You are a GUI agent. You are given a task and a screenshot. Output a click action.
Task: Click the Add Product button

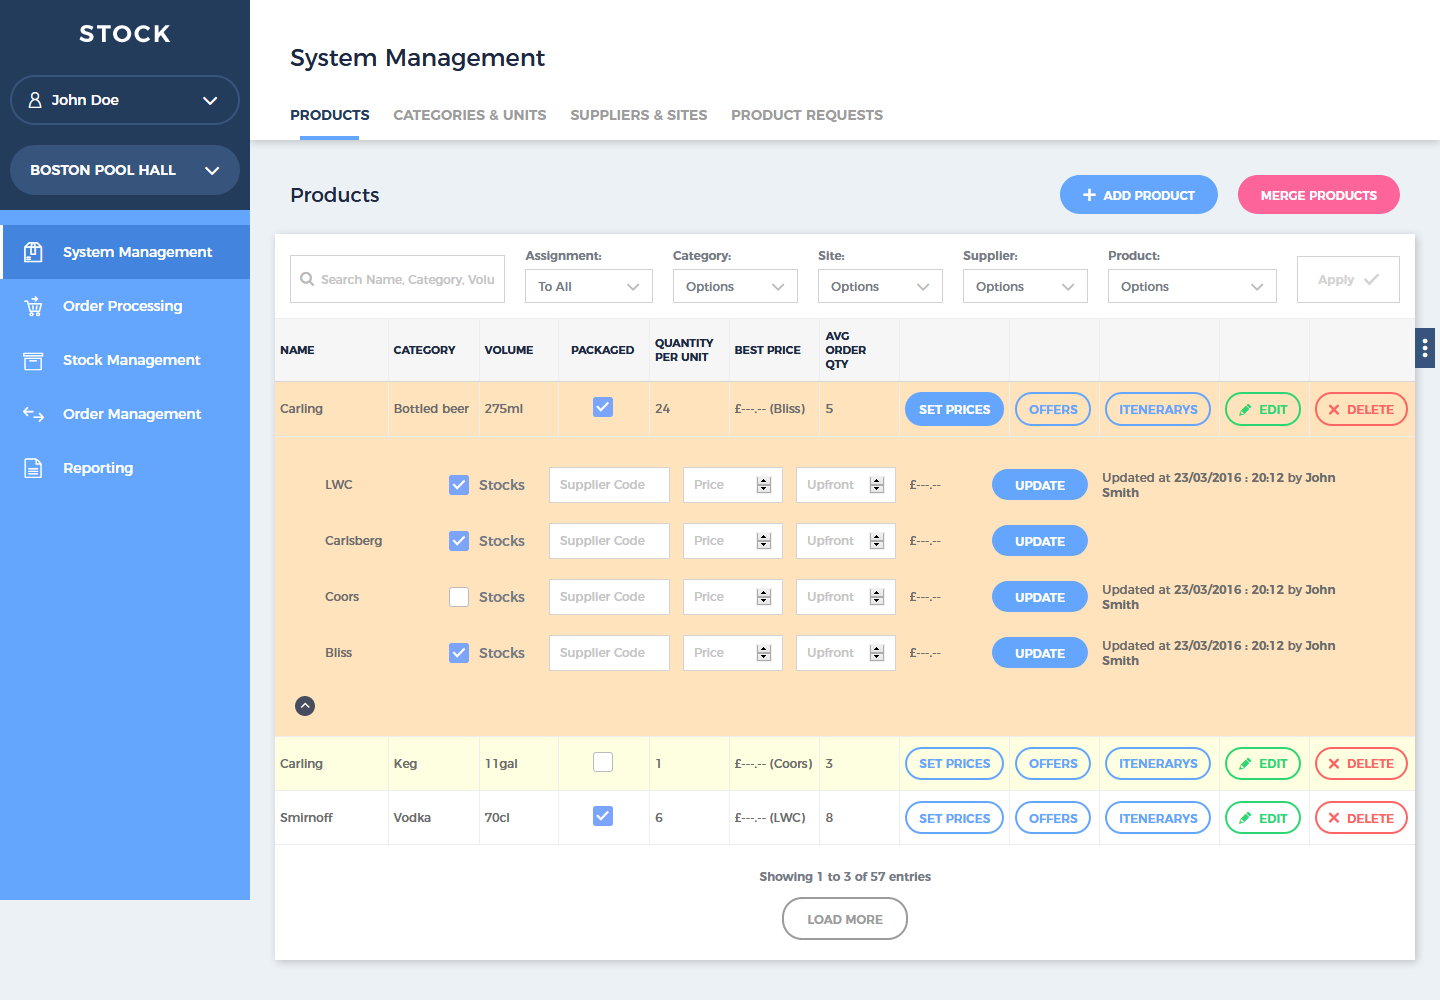click(x=1138, y=195)
